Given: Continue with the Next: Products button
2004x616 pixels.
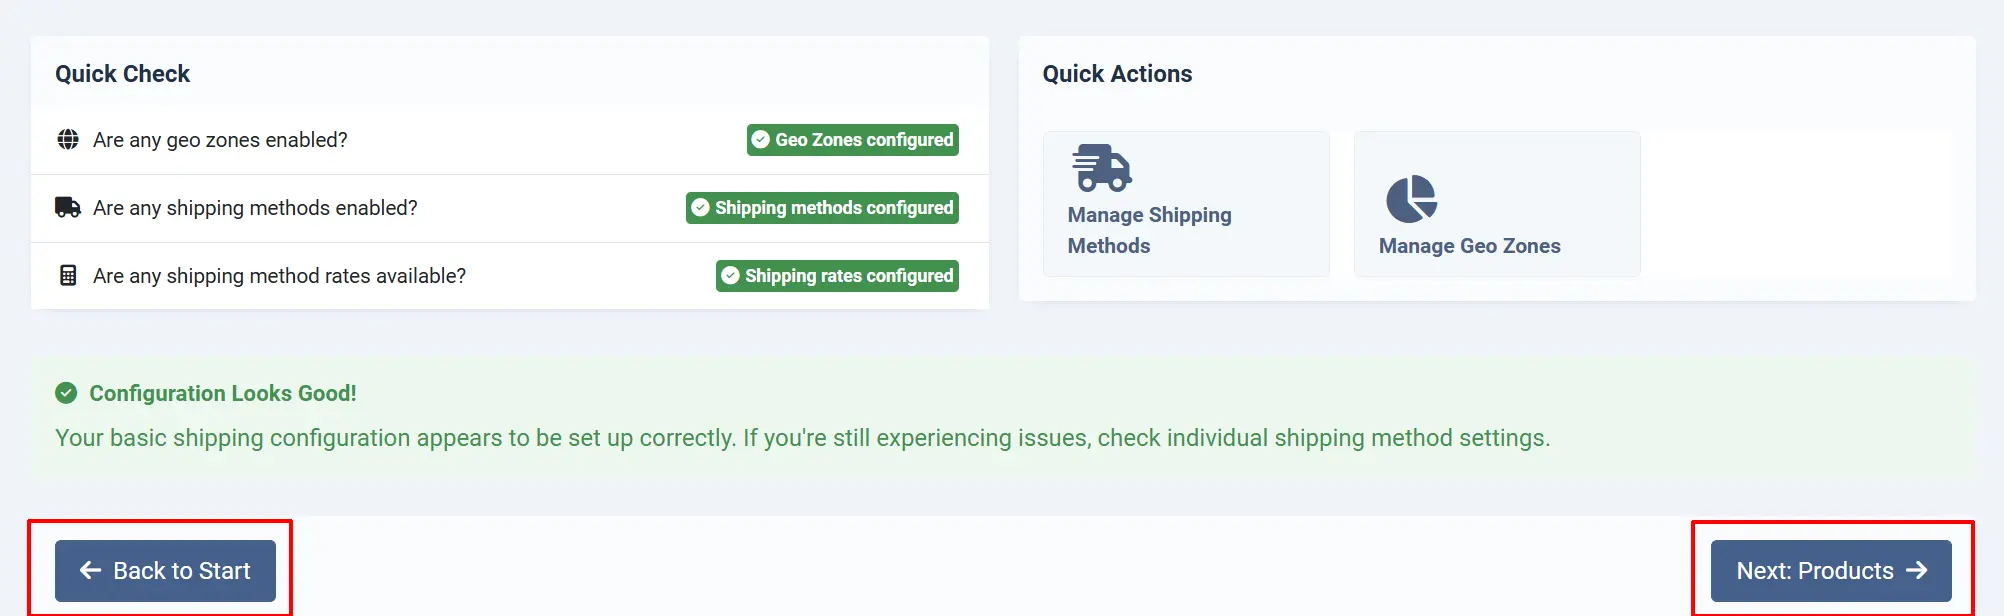Looking at the screenshot, I should coord(1831,571).
